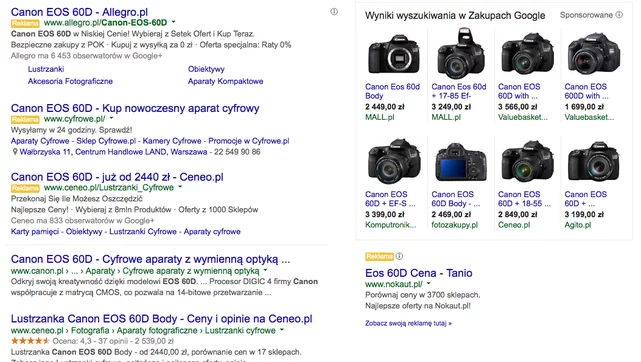Open Canon EOS 60D + EF-S product title

tap(390, 199)
